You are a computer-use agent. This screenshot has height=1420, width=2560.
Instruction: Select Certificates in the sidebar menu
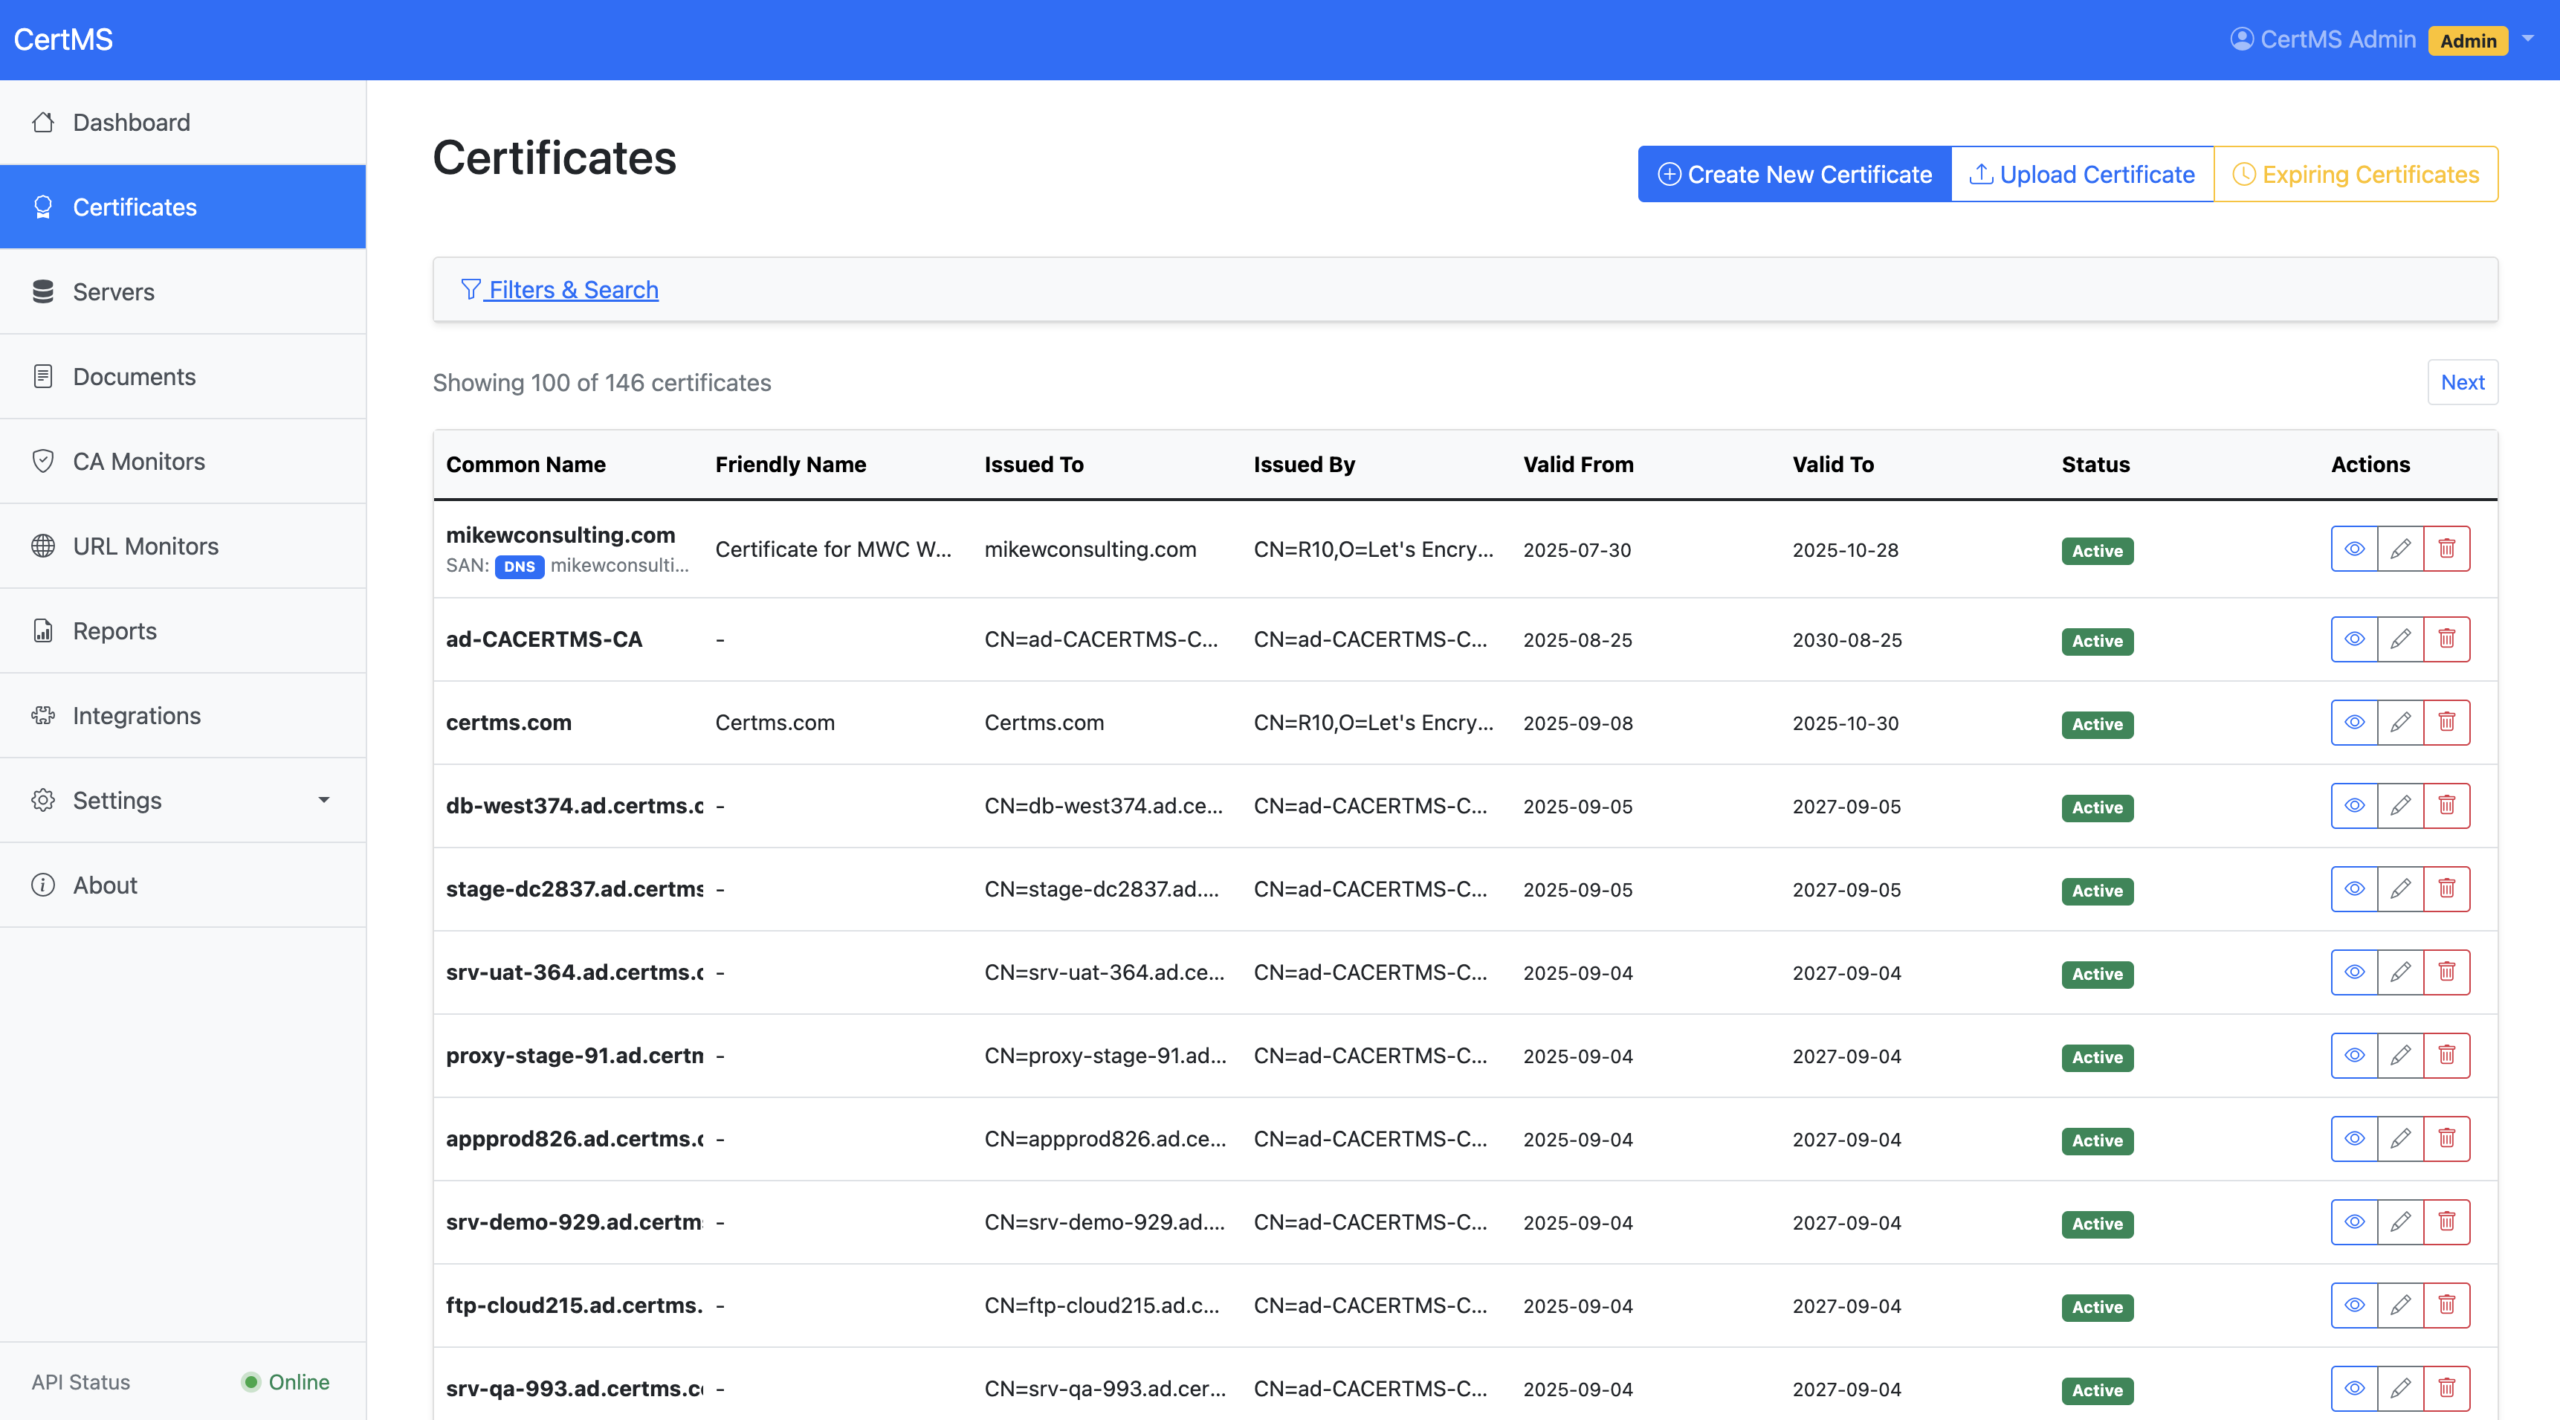click(135, 207)
